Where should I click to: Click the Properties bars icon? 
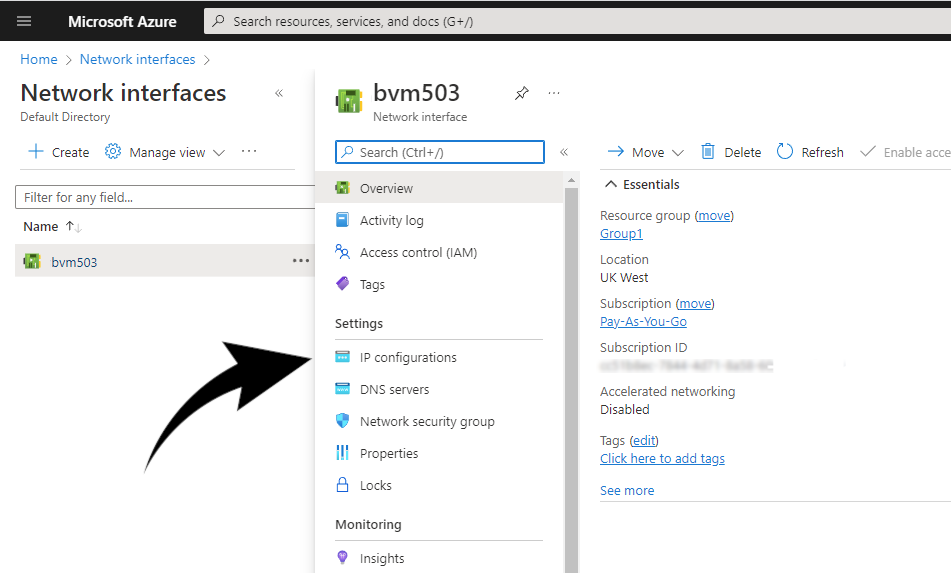pos(343,452)
